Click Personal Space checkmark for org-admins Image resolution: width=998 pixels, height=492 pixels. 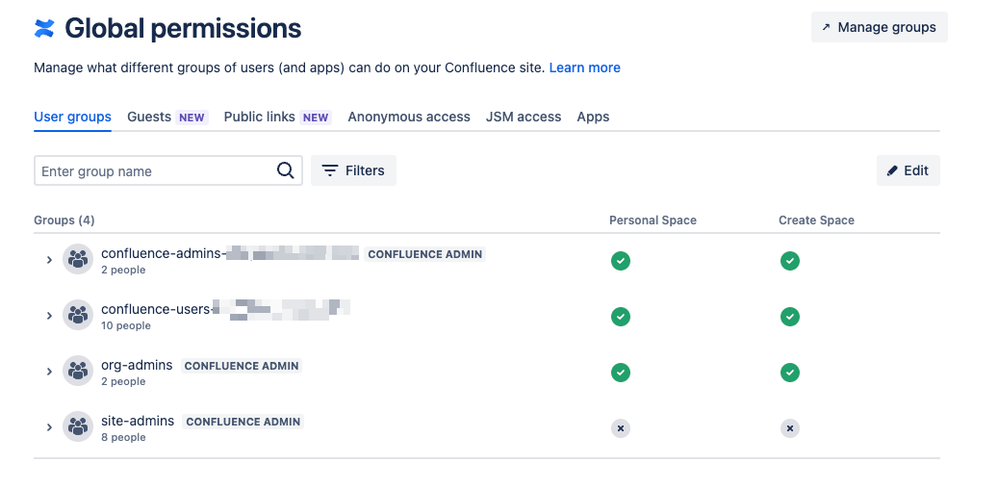click(x=621, y=372)
